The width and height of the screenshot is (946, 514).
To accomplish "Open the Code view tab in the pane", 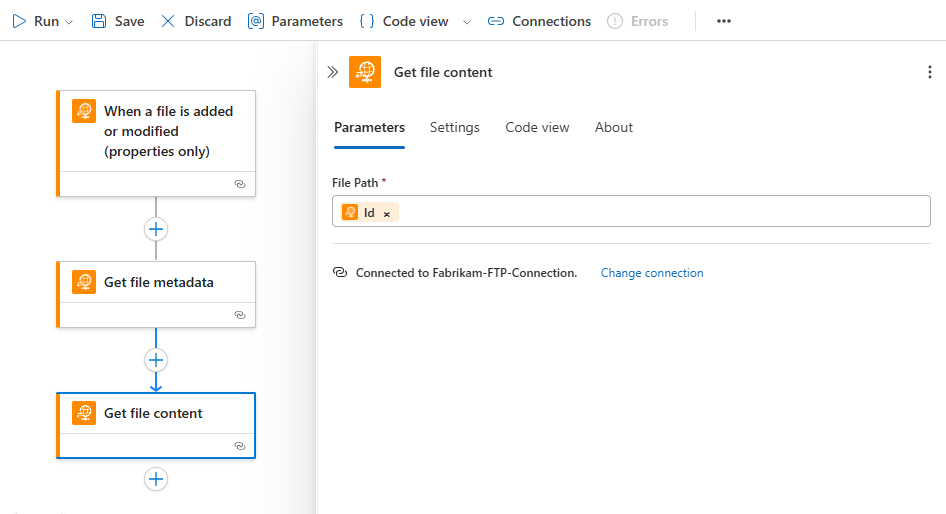I will click(x=537, y=127).
